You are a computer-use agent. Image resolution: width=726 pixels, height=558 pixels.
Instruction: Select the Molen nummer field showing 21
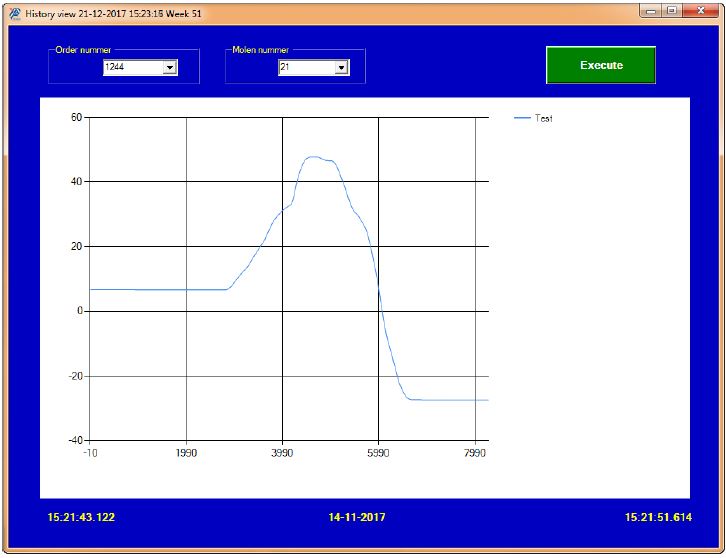313,67
